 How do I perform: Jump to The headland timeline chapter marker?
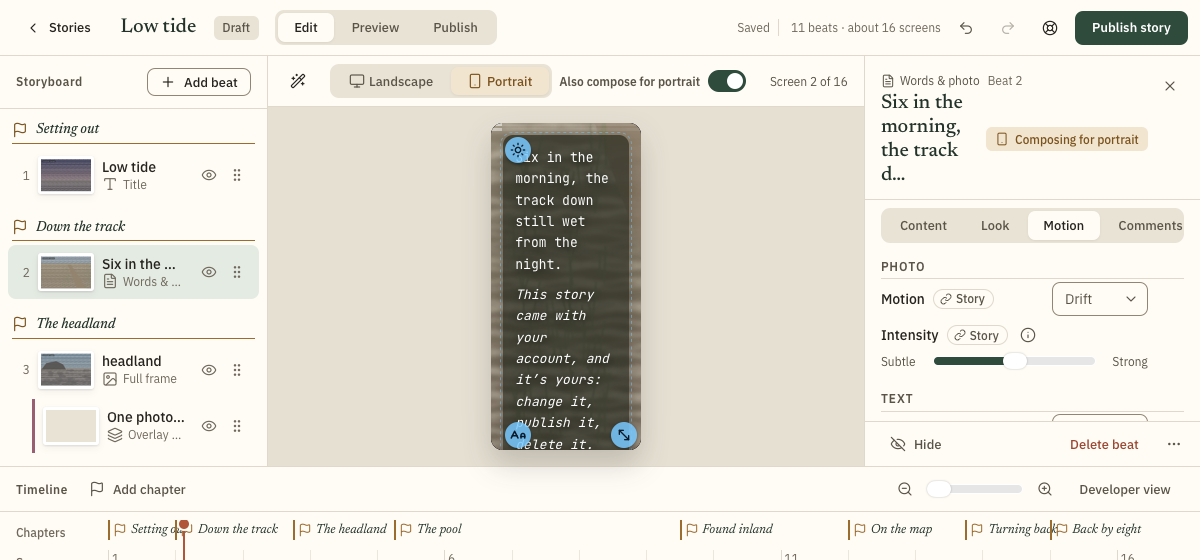[342, 529]
